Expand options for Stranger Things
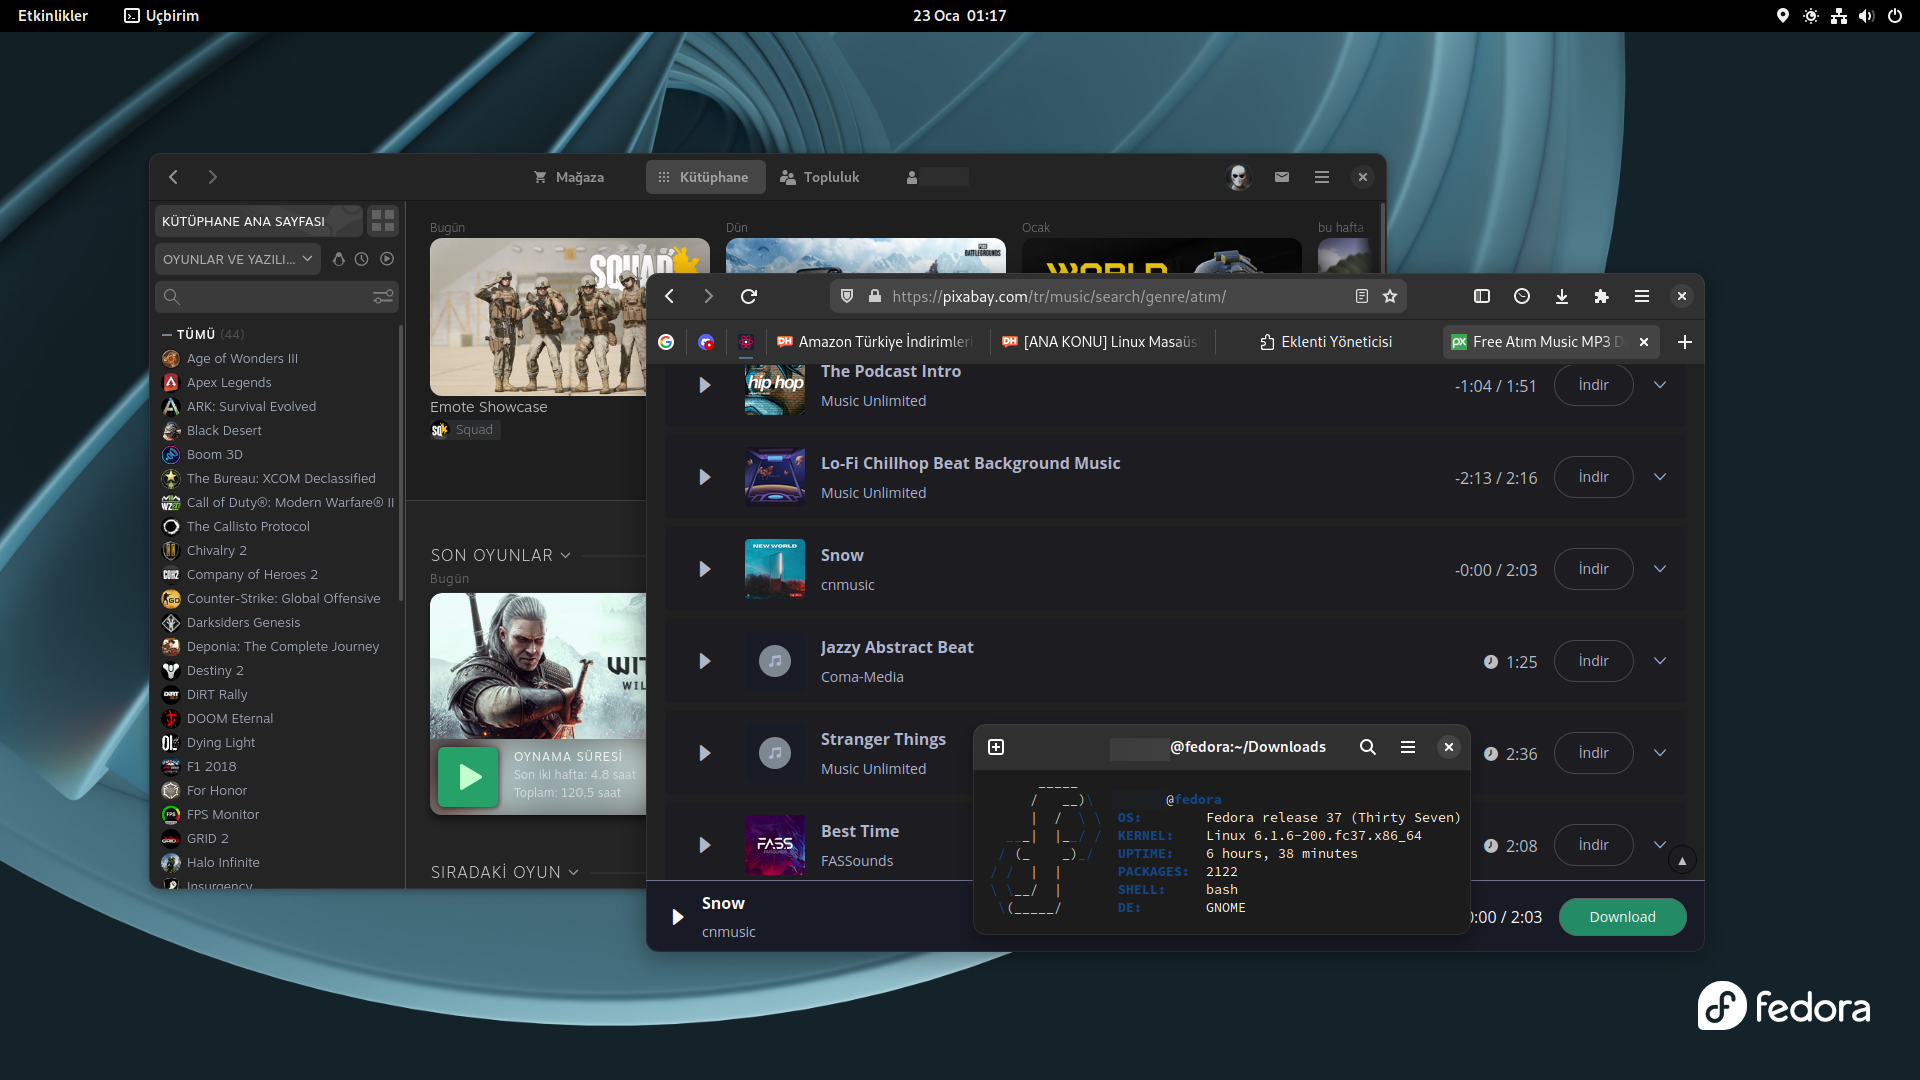The height and width of the screenshot is (1080, 1920). (1660, 753)
